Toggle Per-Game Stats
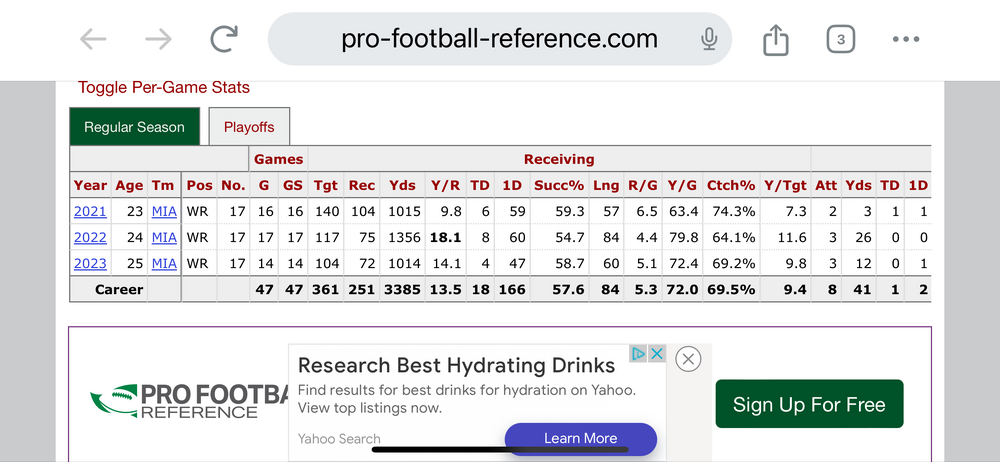 pyautogui.click(x=164, y=88)
